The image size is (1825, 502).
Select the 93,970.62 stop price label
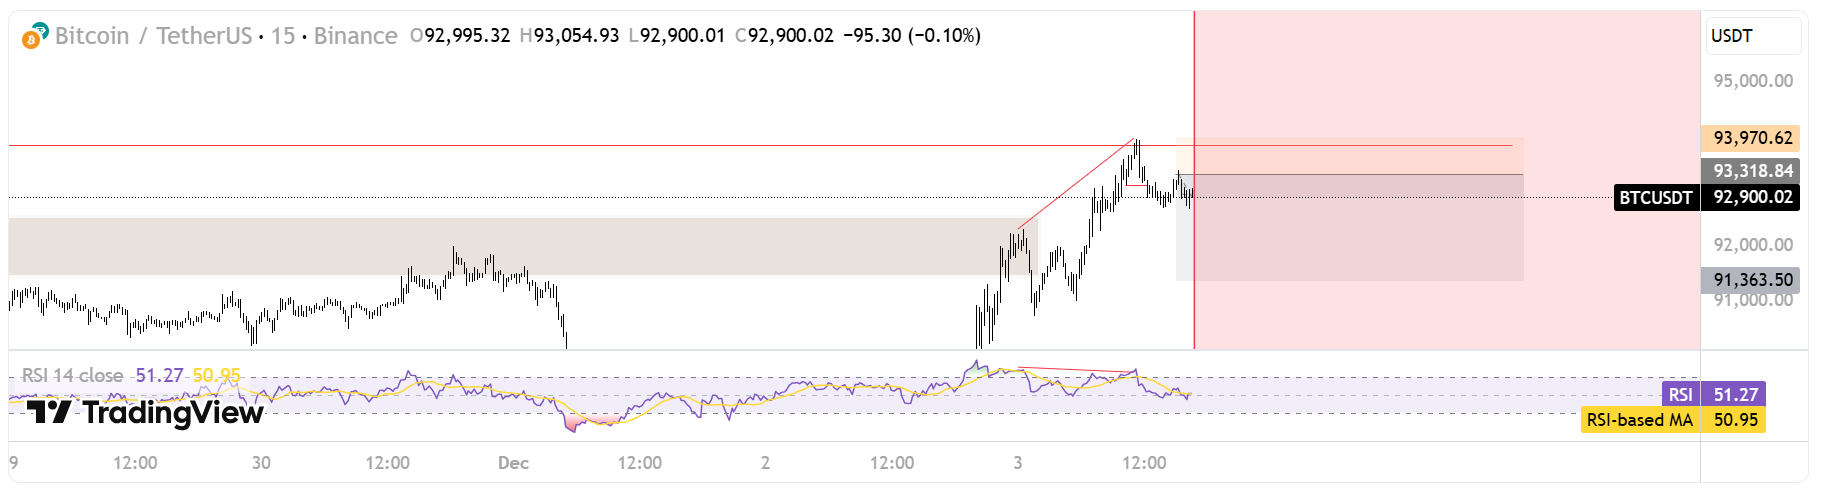(x=1752, y=138)
